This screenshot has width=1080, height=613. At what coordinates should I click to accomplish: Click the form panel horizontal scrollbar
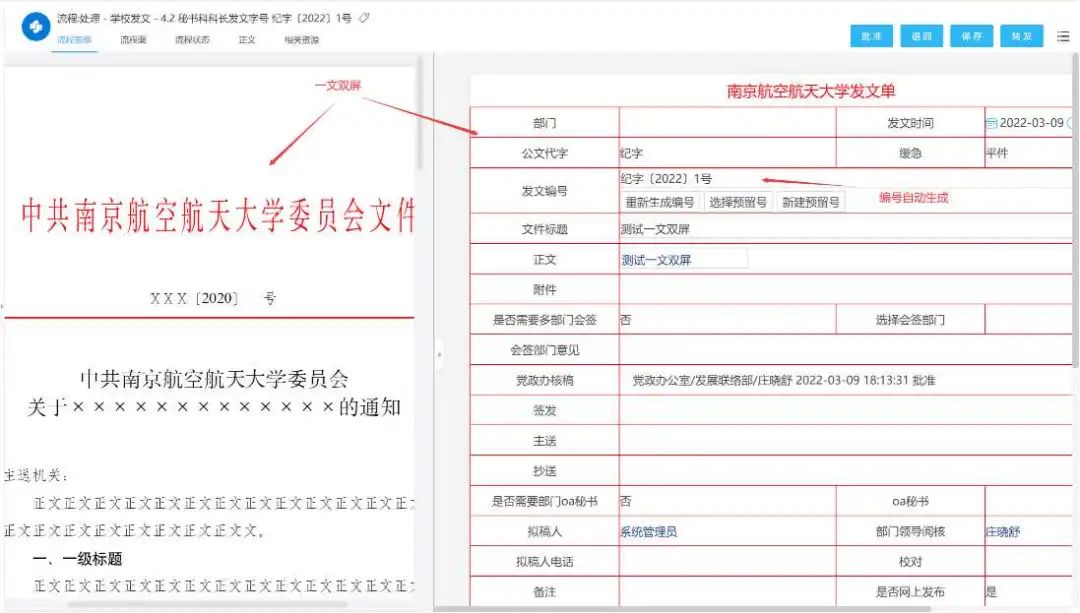(x=682, y=609)
